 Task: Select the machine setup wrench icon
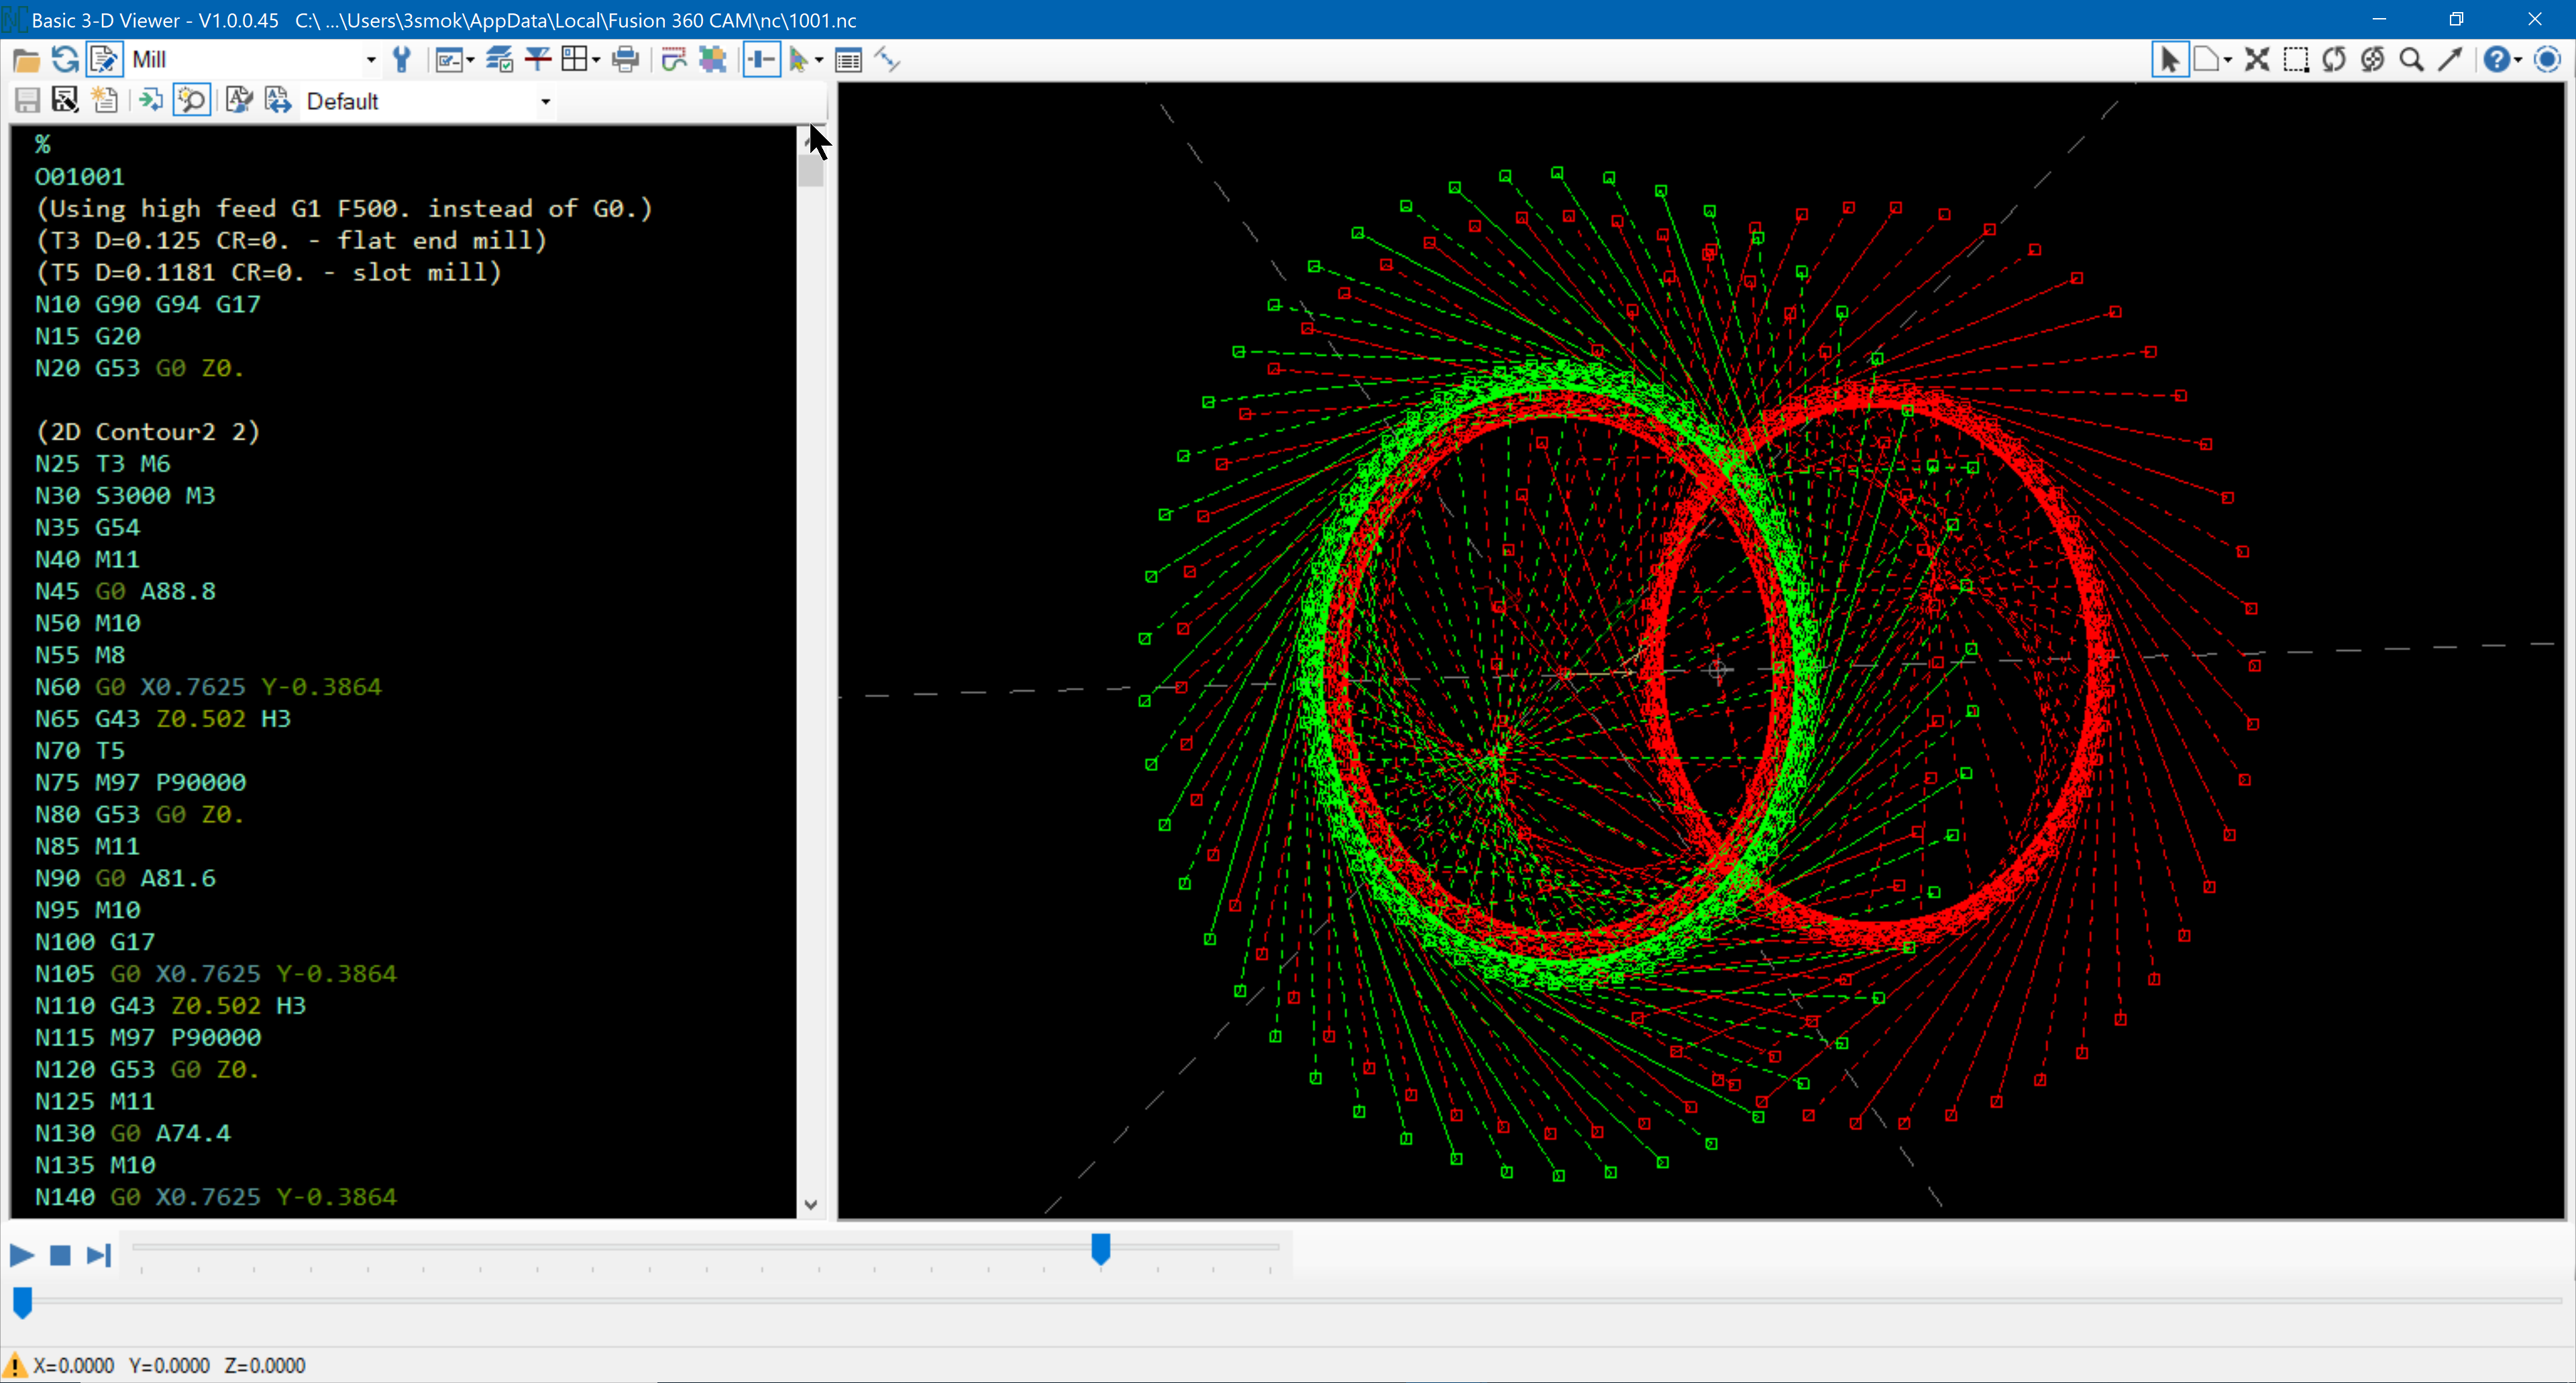(403, 58)
